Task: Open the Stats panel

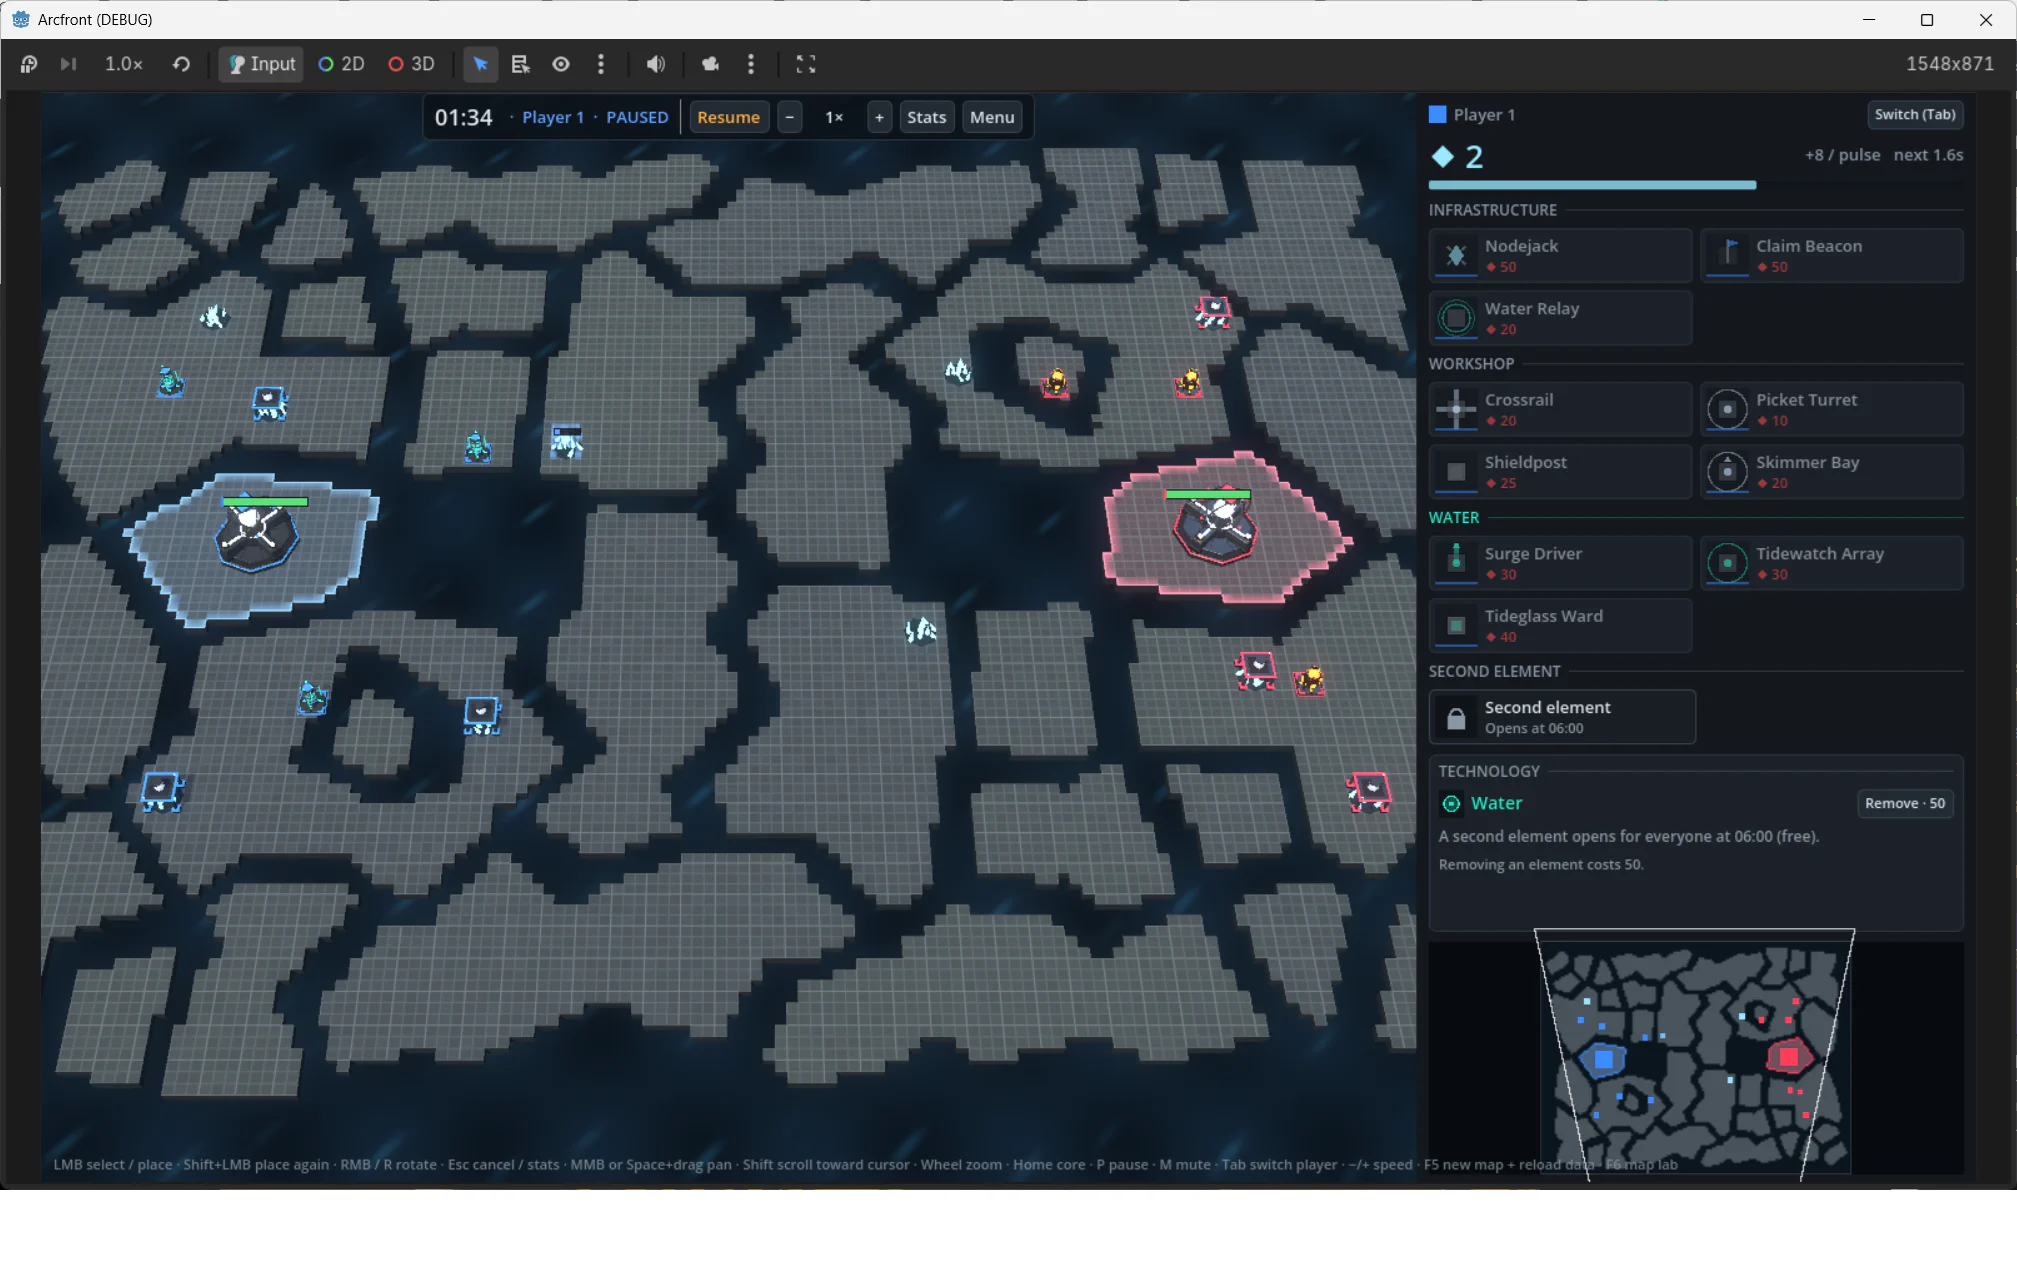Action: tap(926, 117)
